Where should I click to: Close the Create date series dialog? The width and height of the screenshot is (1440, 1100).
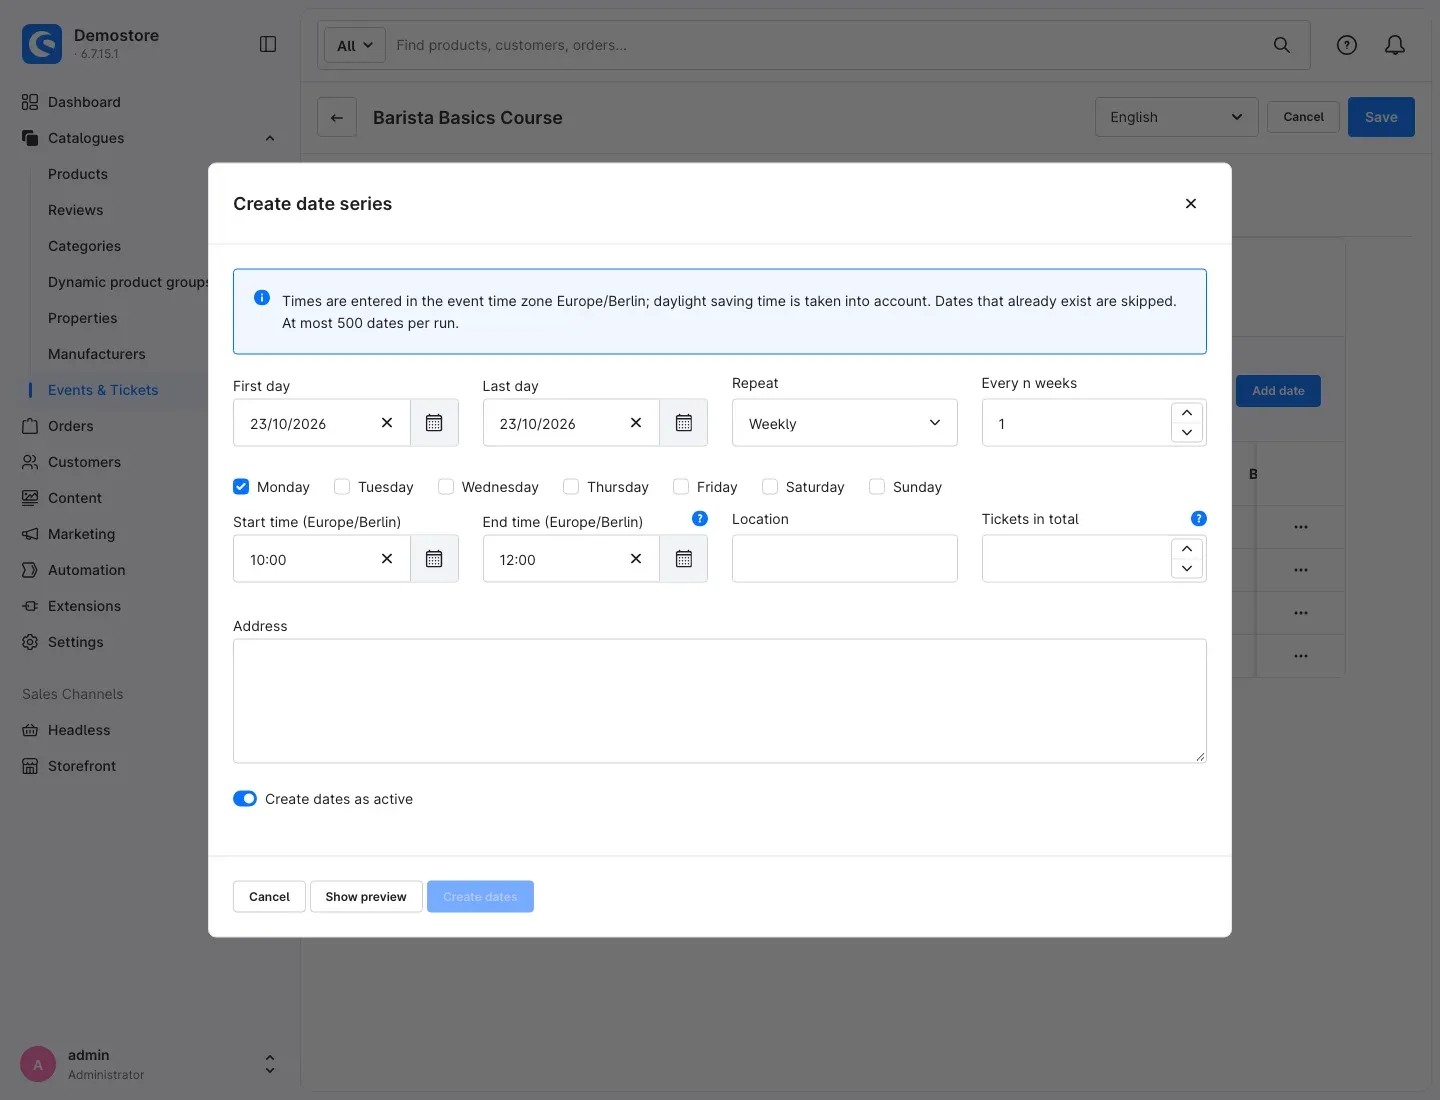coord(1191,204)
